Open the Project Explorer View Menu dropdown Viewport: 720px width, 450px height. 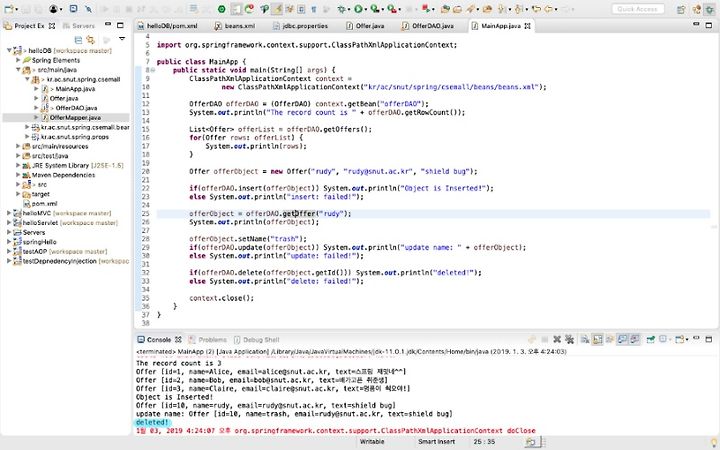[122, 39]
